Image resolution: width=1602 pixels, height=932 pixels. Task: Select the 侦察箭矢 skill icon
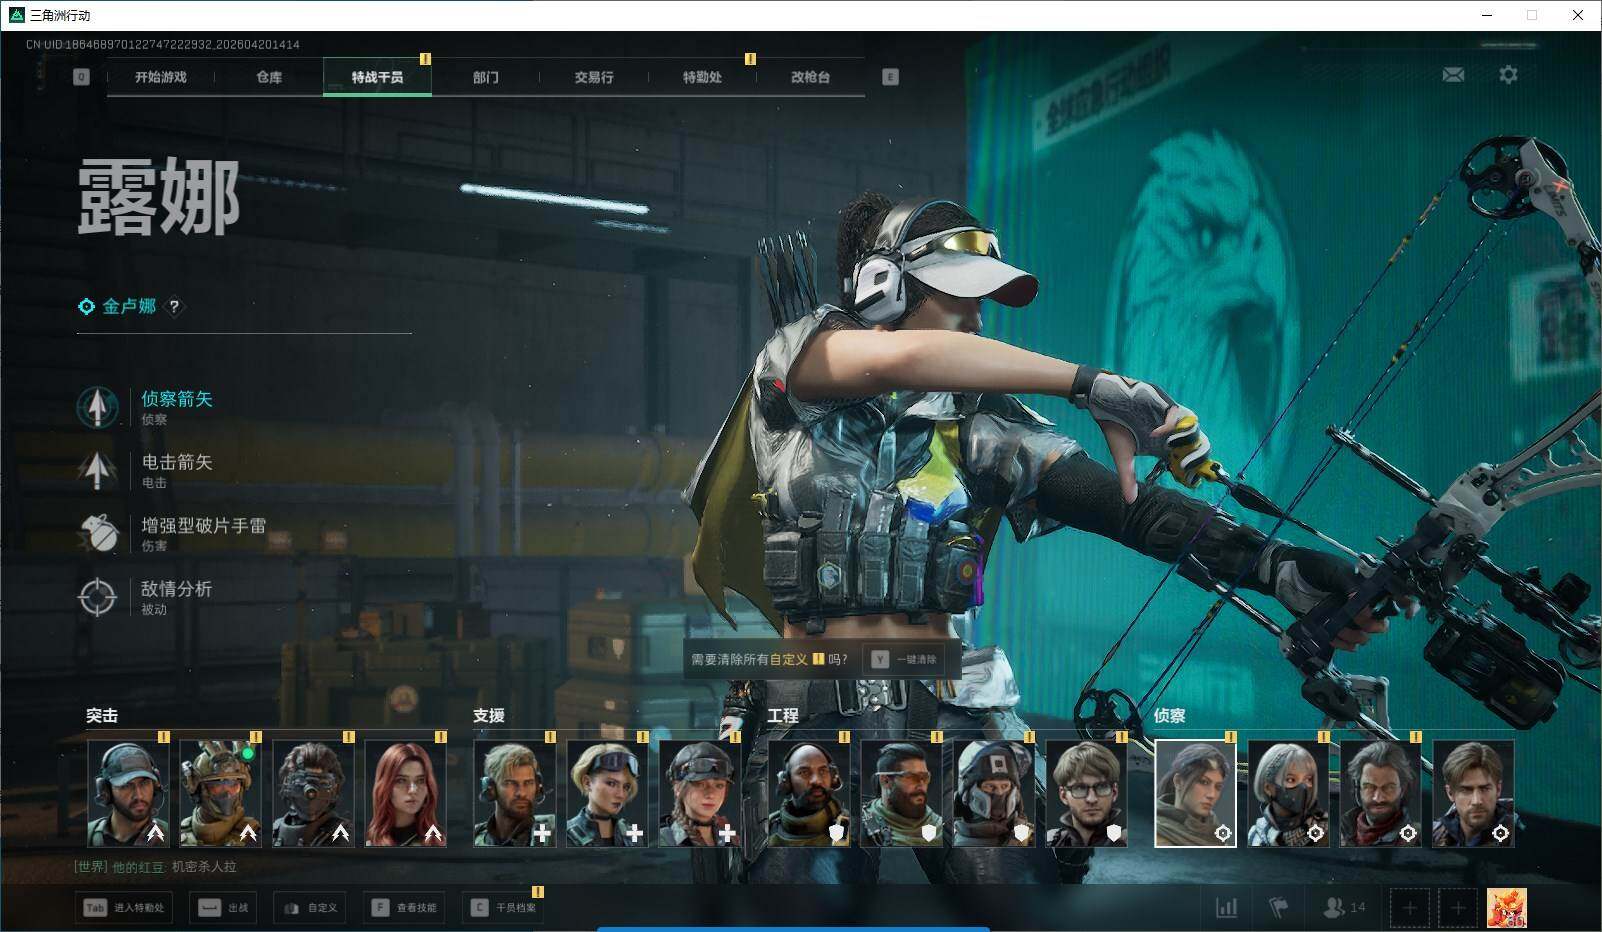[x=97, y=407]
